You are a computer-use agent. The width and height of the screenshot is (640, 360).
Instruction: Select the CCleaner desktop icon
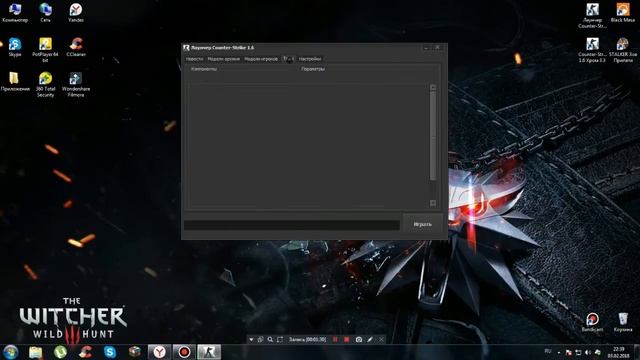(x=76, y=47)
